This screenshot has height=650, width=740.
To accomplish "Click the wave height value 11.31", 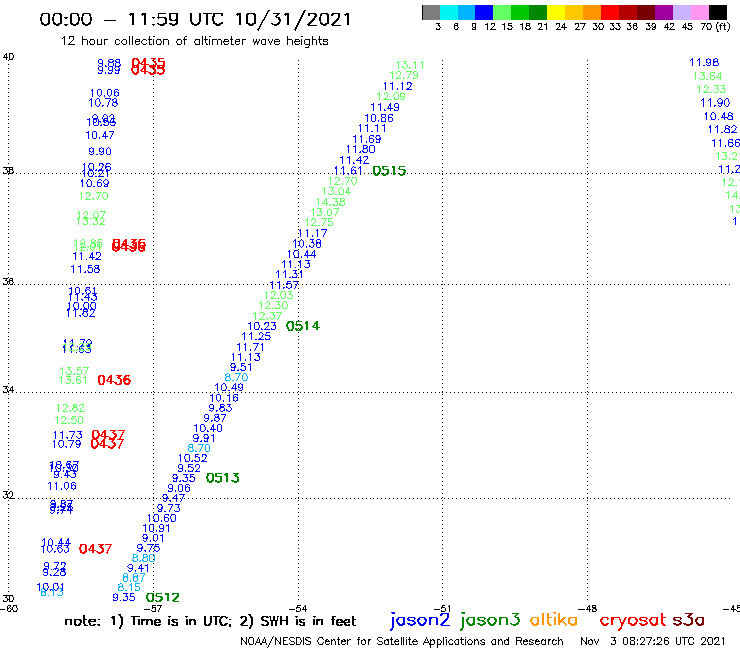I will pos(289,274).
